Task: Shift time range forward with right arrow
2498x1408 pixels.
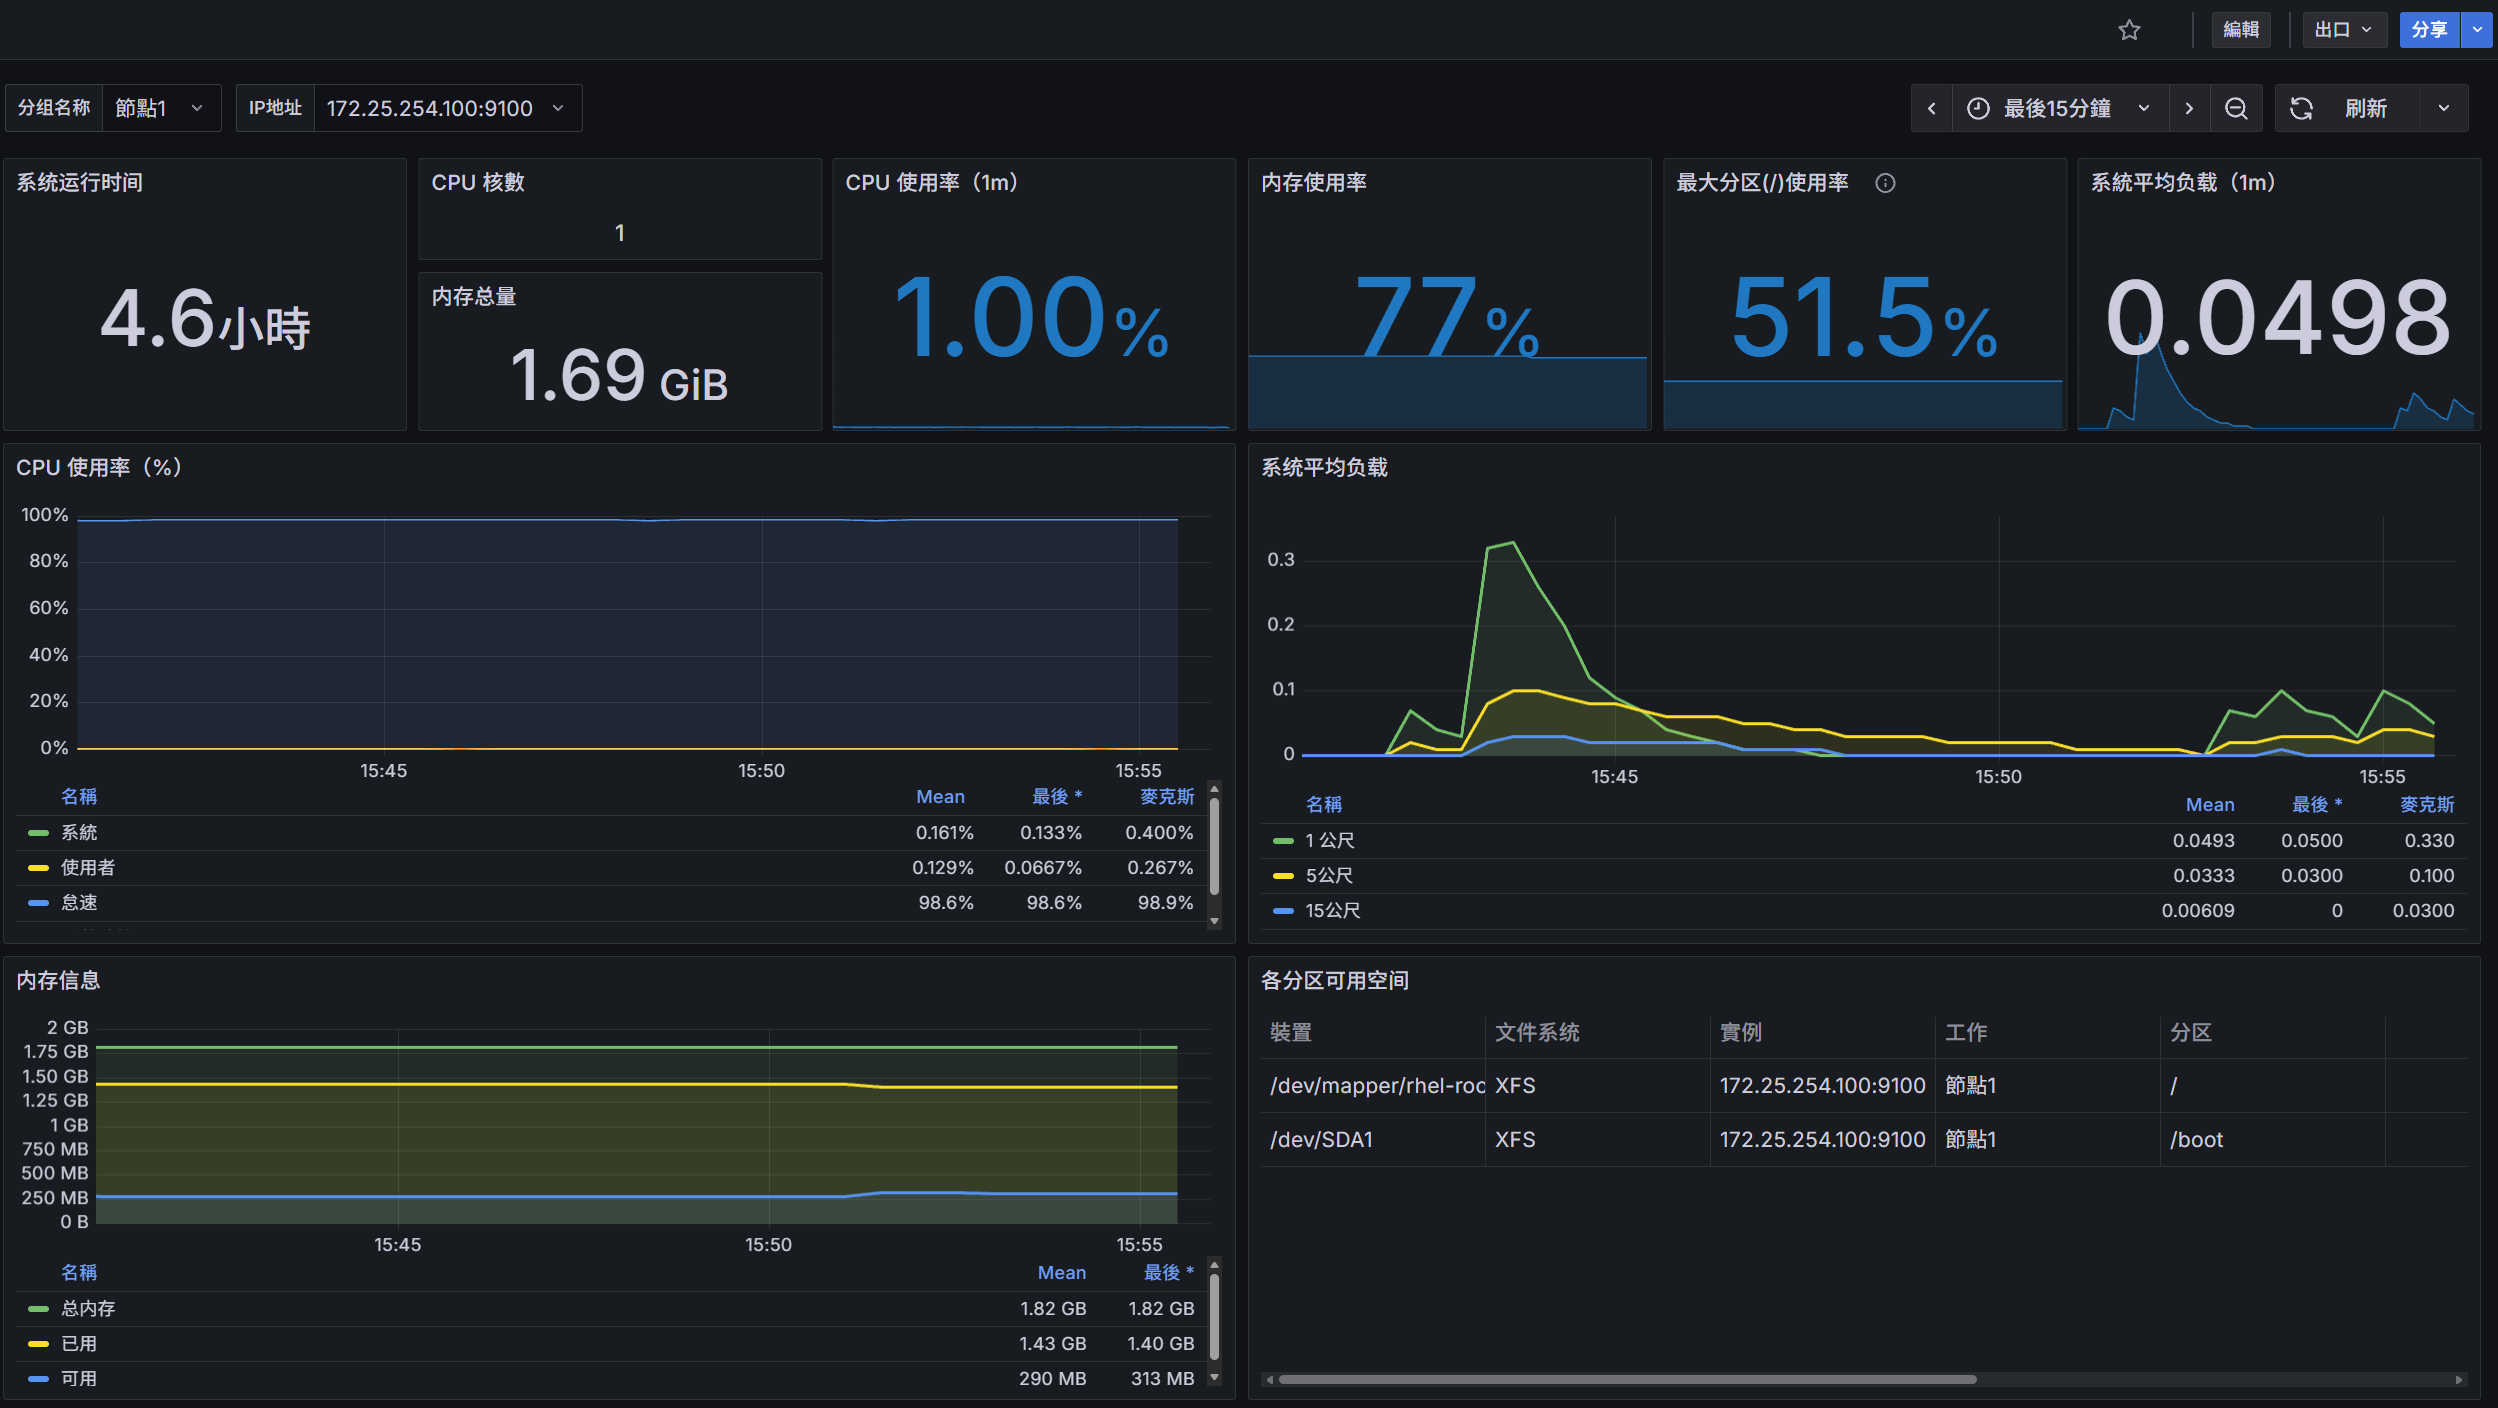Action: (x=2189, y=108)
